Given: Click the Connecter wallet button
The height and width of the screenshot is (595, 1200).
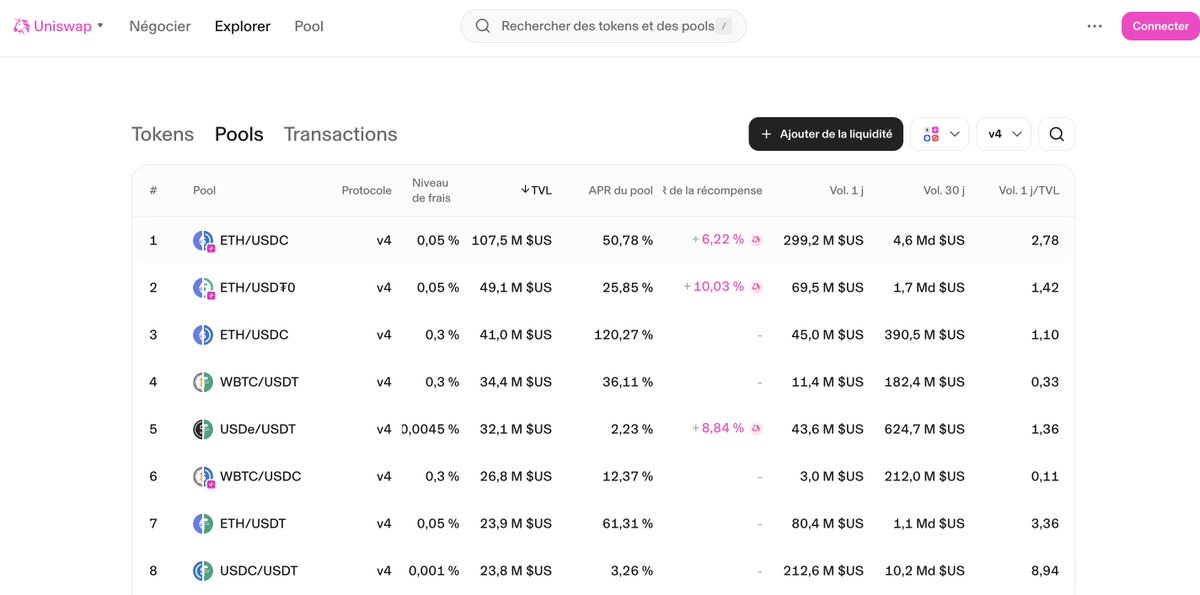Looking at the screenshot, I should point(1160,26).
